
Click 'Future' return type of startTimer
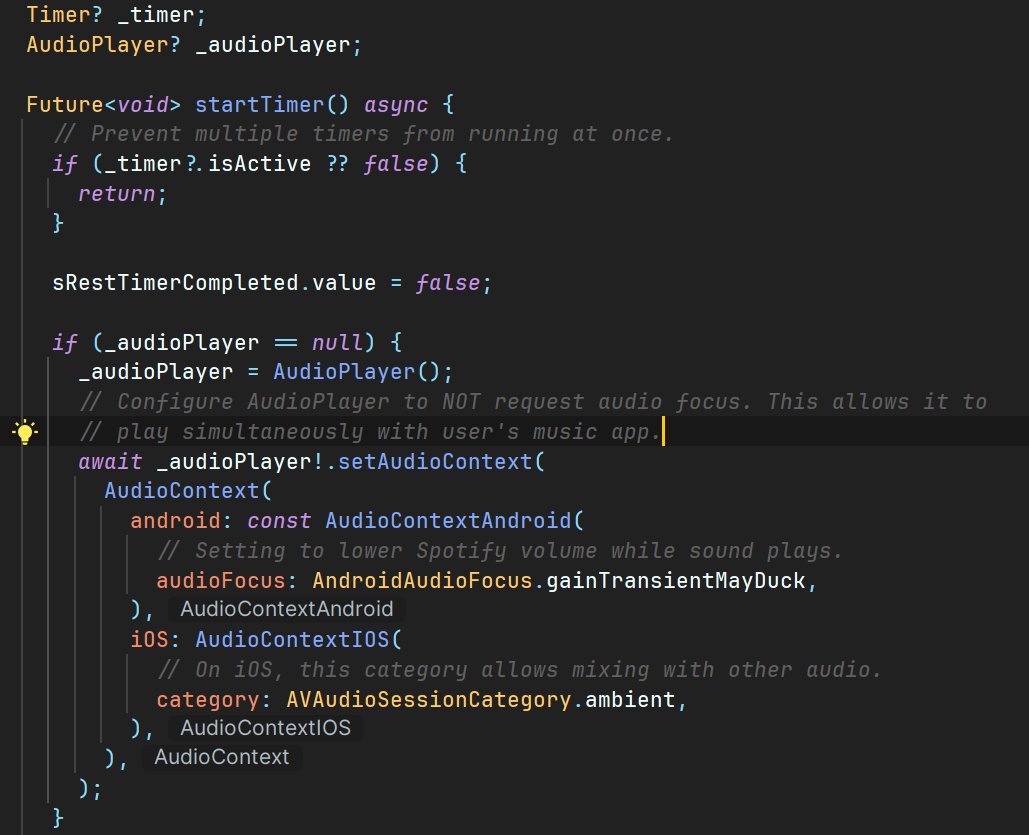[65, 104]
